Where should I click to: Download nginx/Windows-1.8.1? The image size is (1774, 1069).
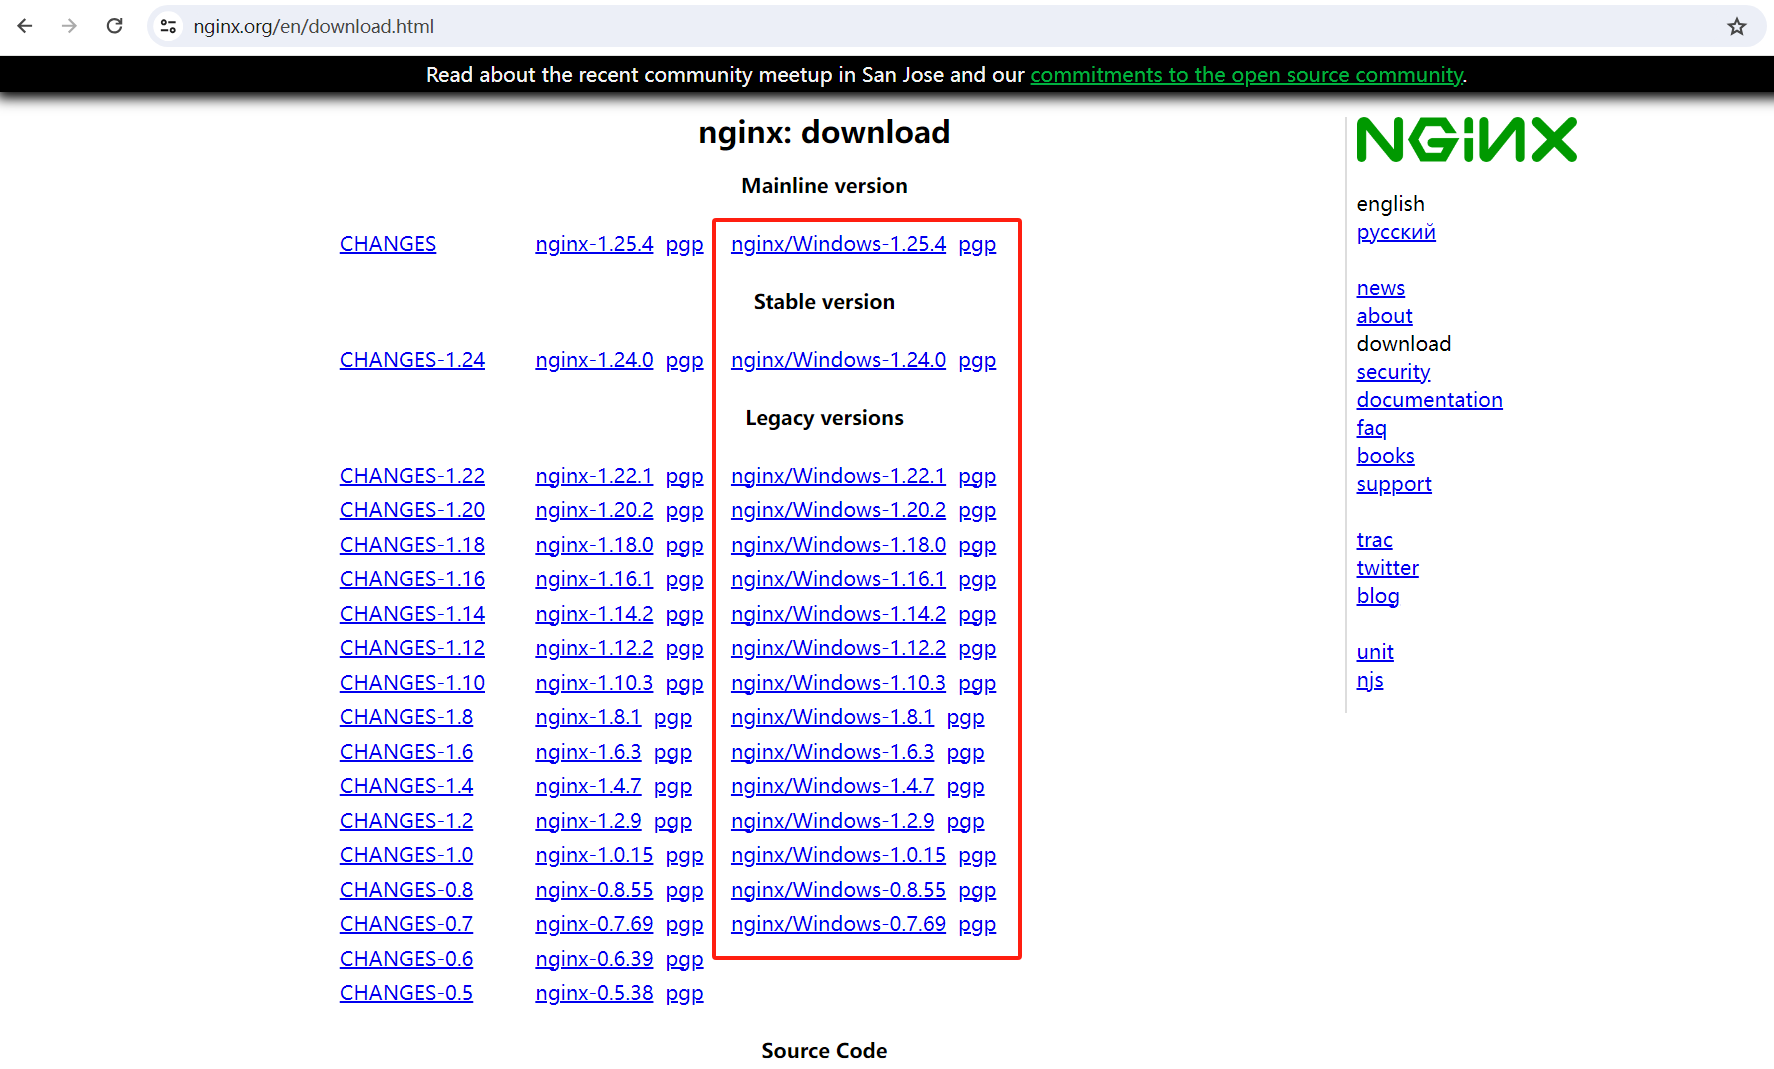(x=832, y=717)
